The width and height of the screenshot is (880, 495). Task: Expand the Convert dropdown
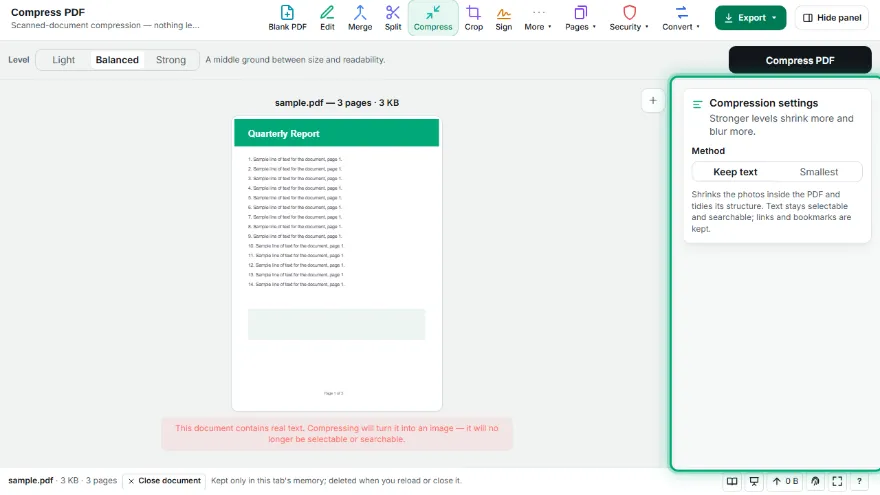tap(681, 18)
